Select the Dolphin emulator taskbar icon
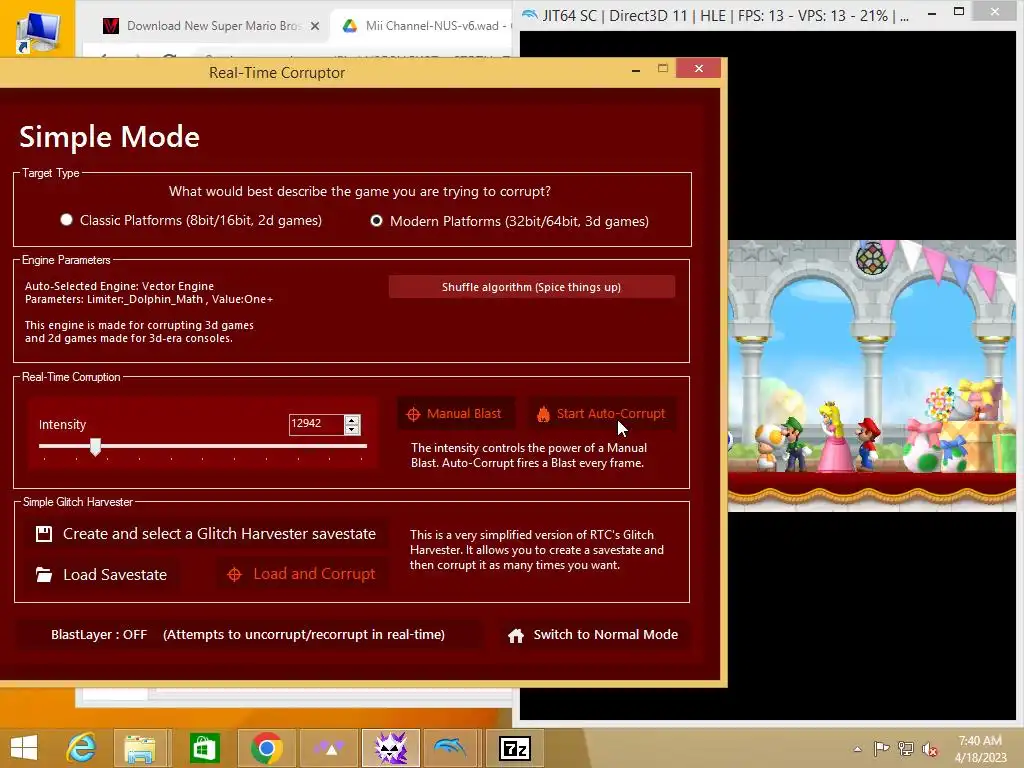This screenshot has height=768, width=1024. (451, 748)
